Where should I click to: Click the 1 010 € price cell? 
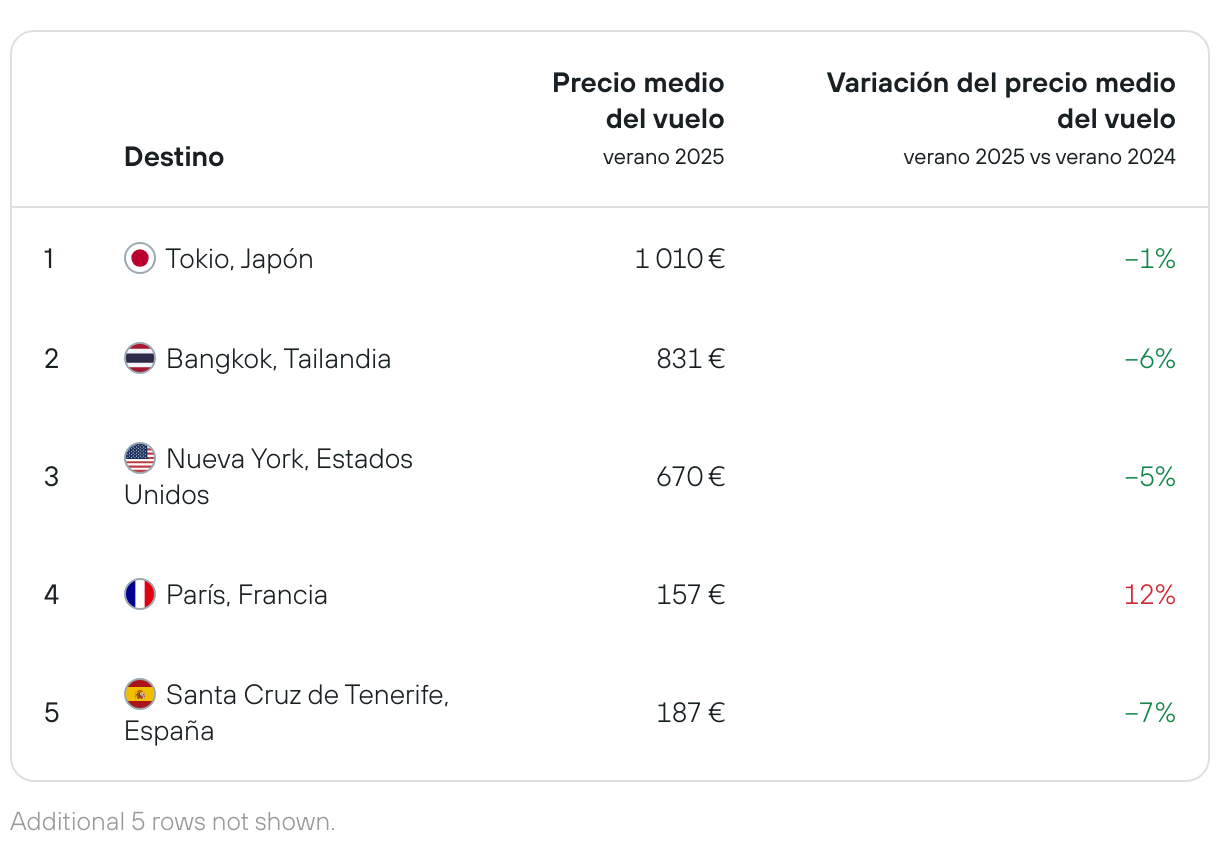(x=680, y=259)
